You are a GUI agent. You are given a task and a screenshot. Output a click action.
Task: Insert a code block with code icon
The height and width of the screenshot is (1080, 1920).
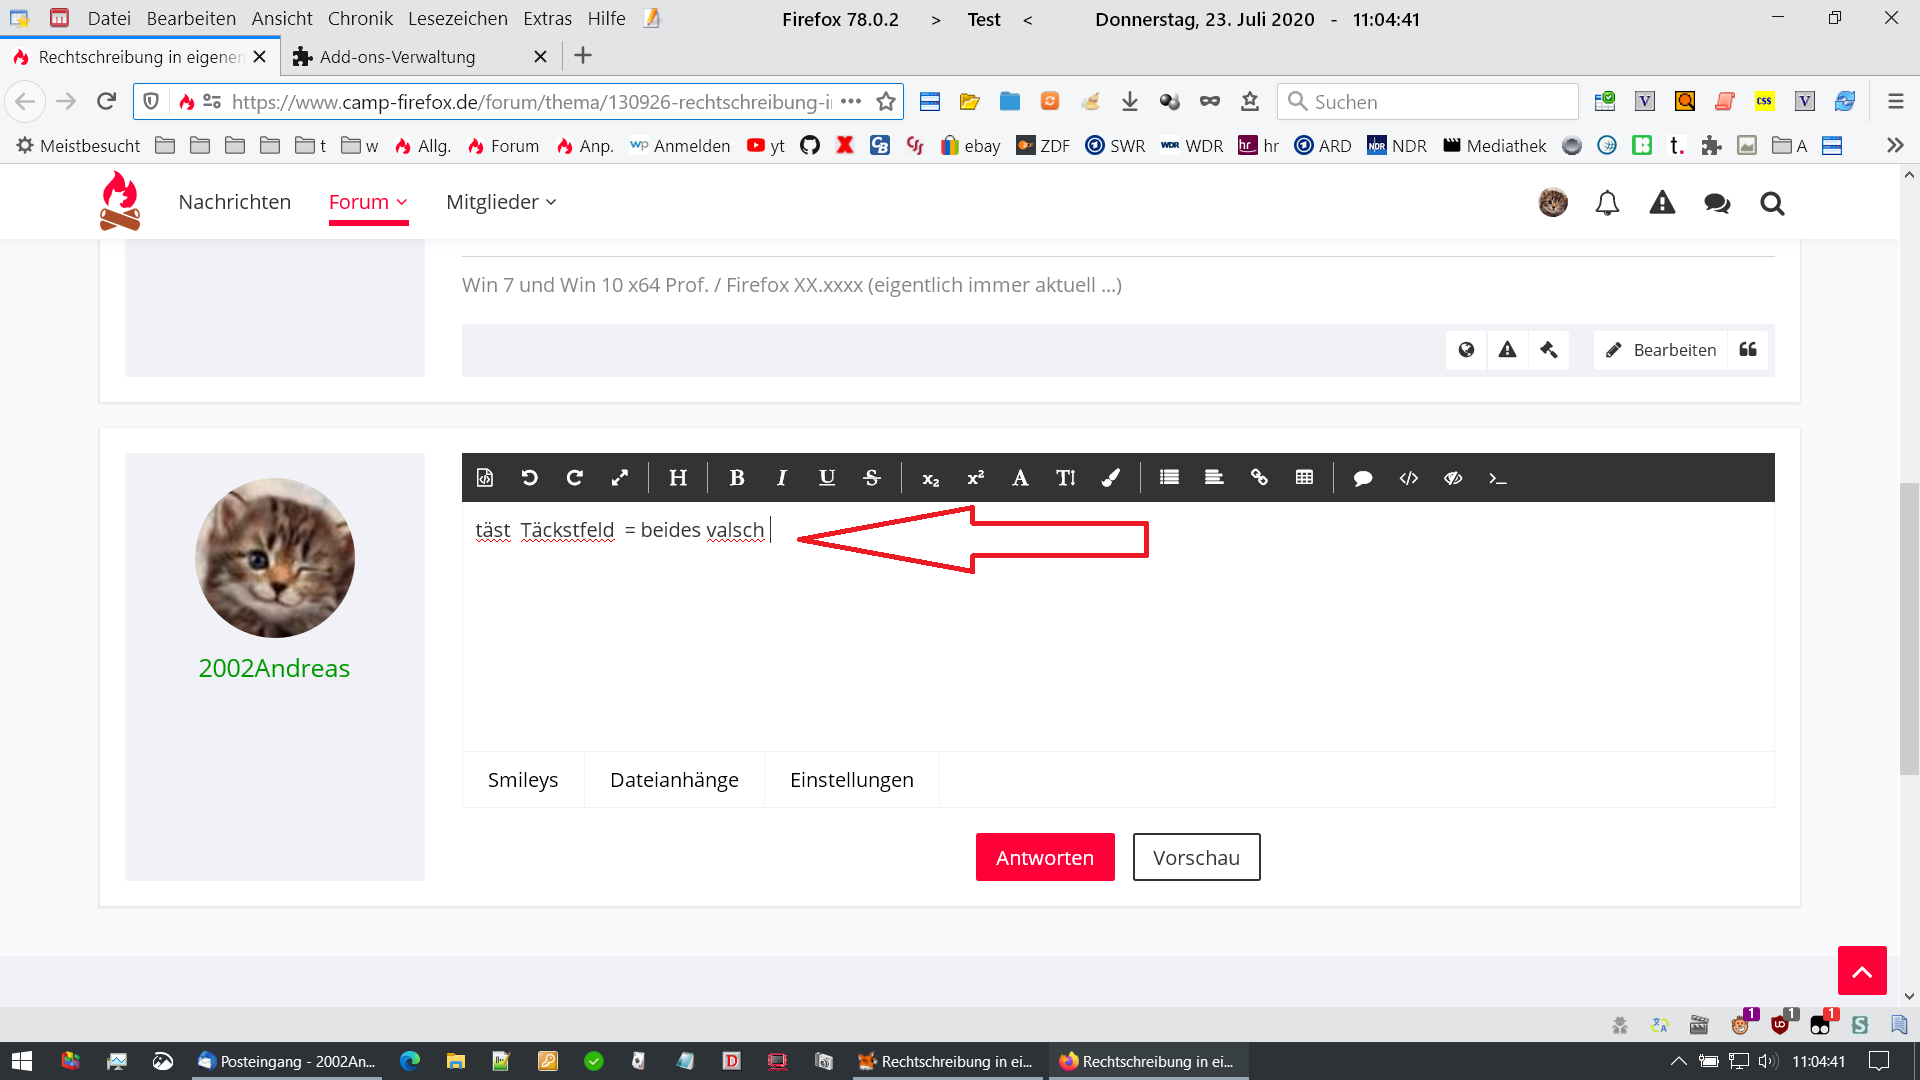point(1408,478)
